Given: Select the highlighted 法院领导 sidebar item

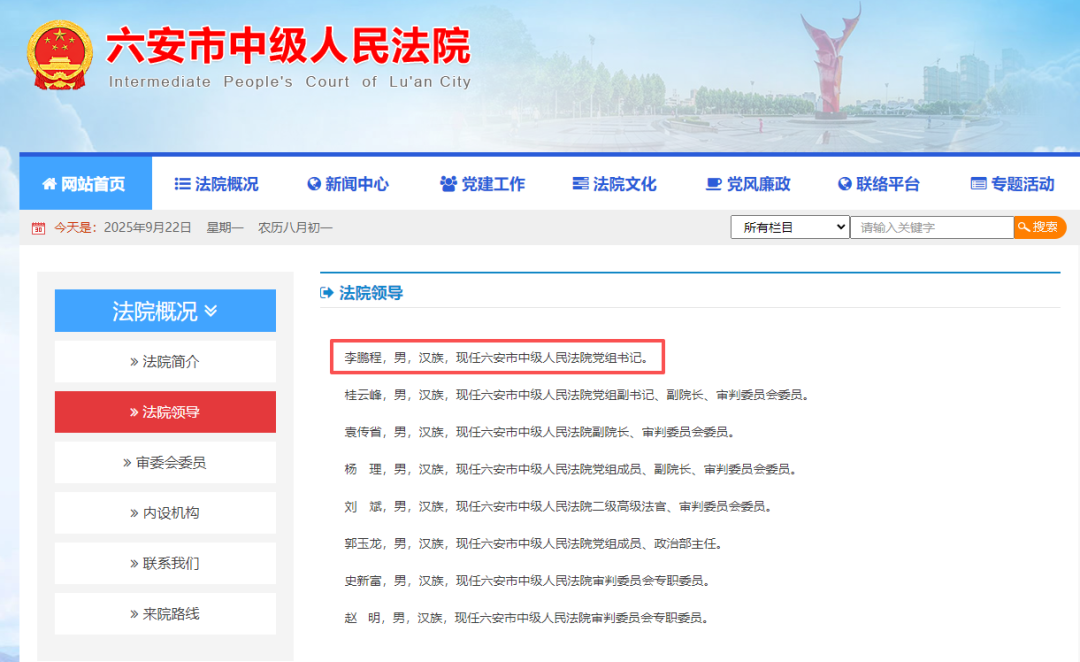Looking at the screenshot, I should click(x=165, y=412).
